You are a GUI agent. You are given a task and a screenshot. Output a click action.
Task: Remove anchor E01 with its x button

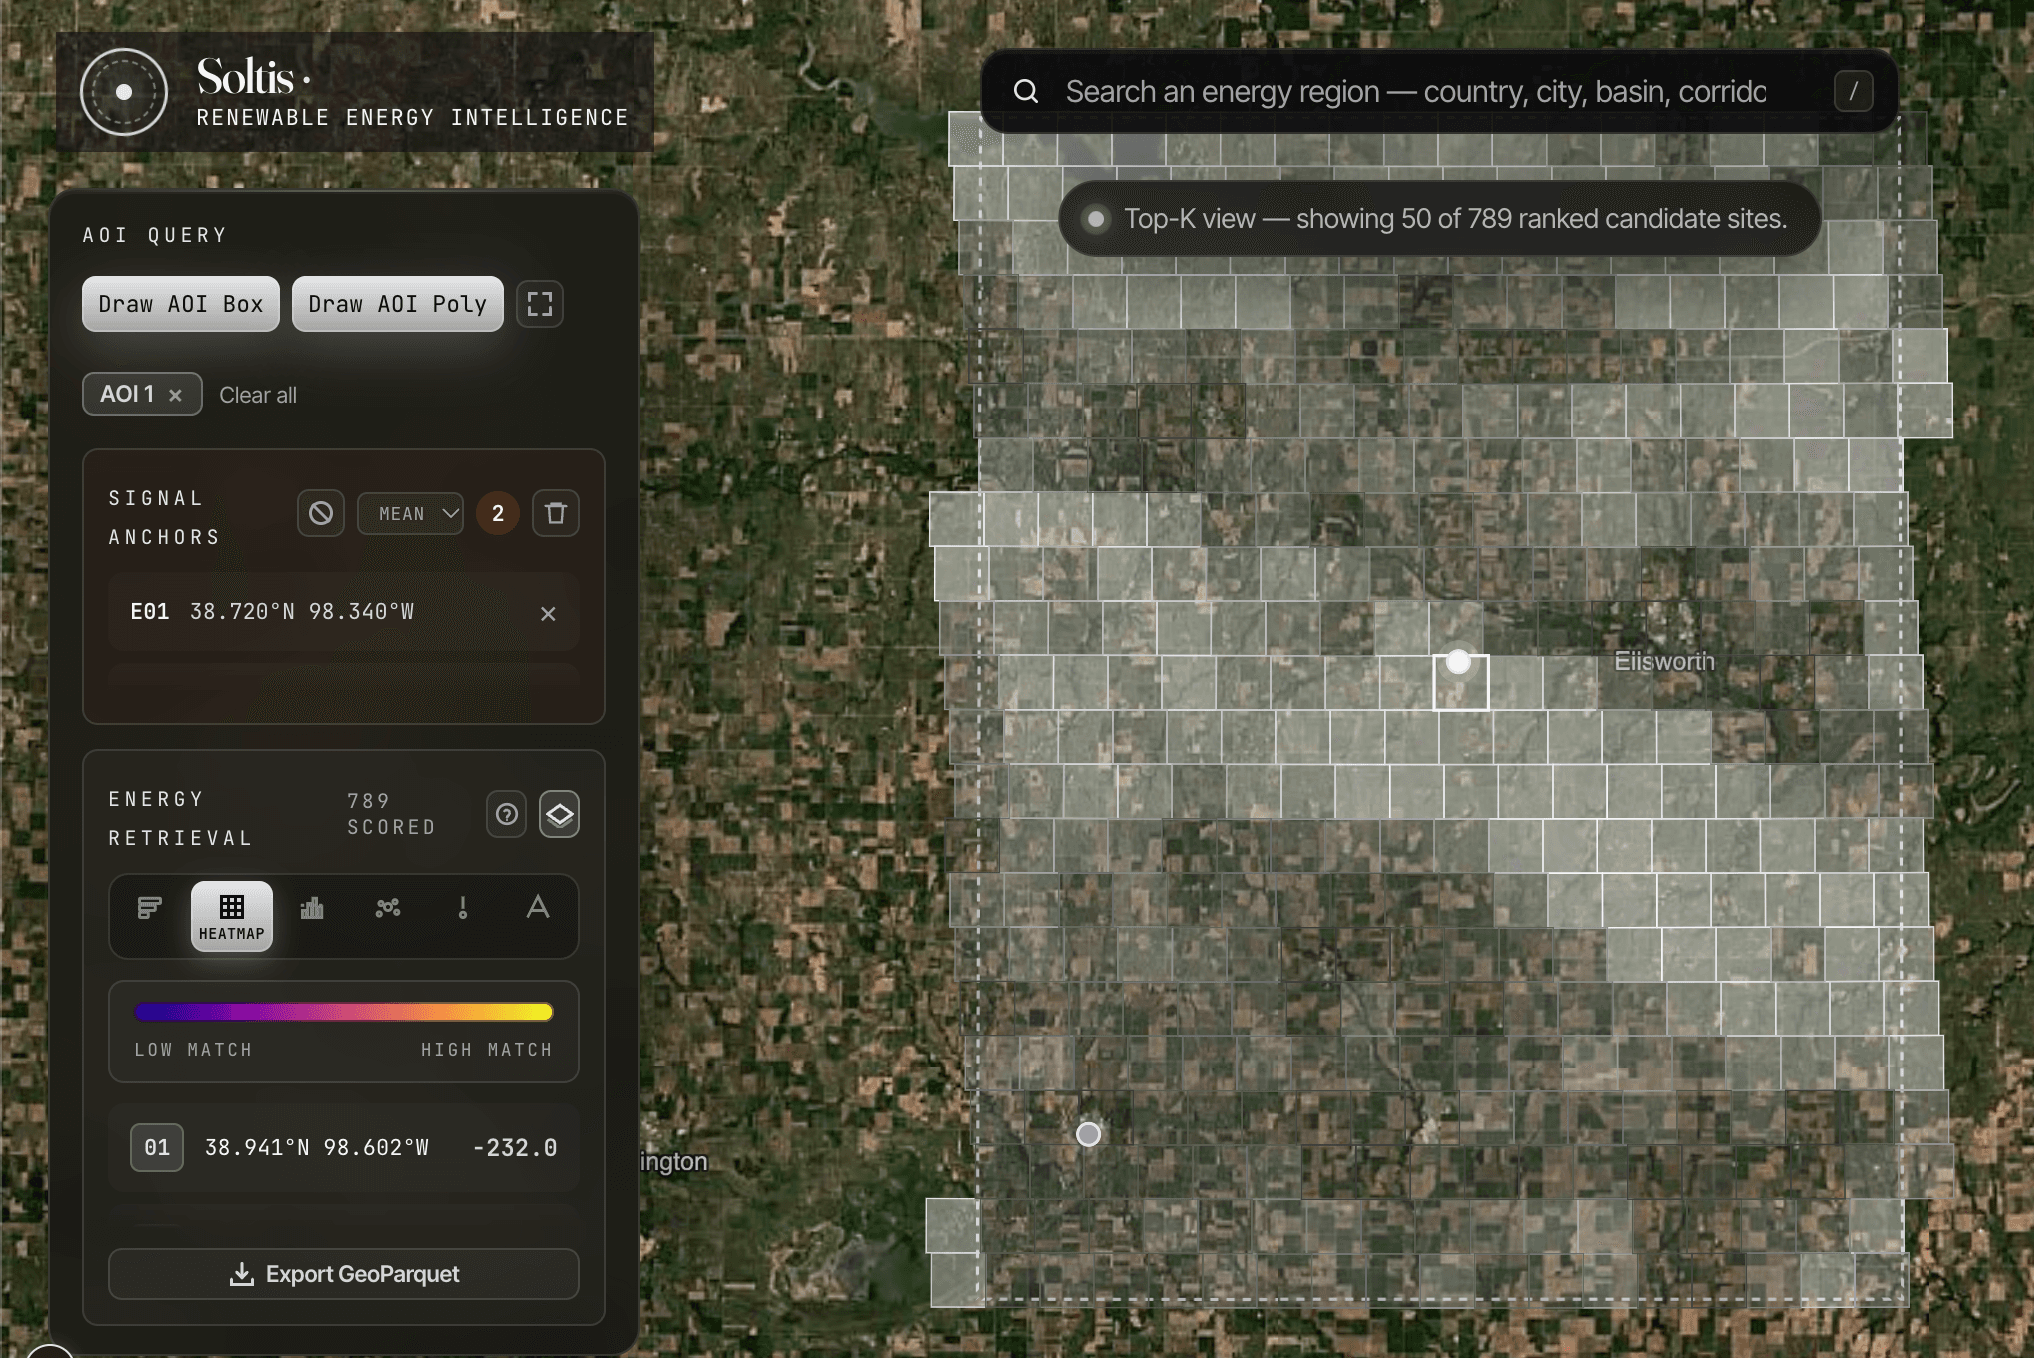(x=548, y=613)
